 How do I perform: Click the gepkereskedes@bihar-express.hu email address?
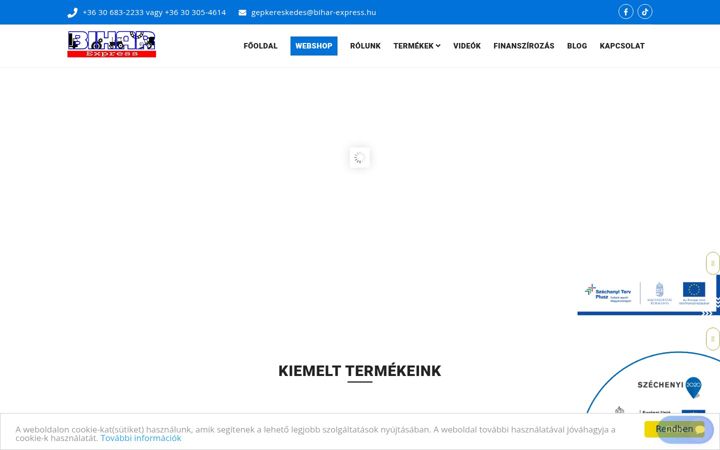pyautogui.click(x=313, y=12)
